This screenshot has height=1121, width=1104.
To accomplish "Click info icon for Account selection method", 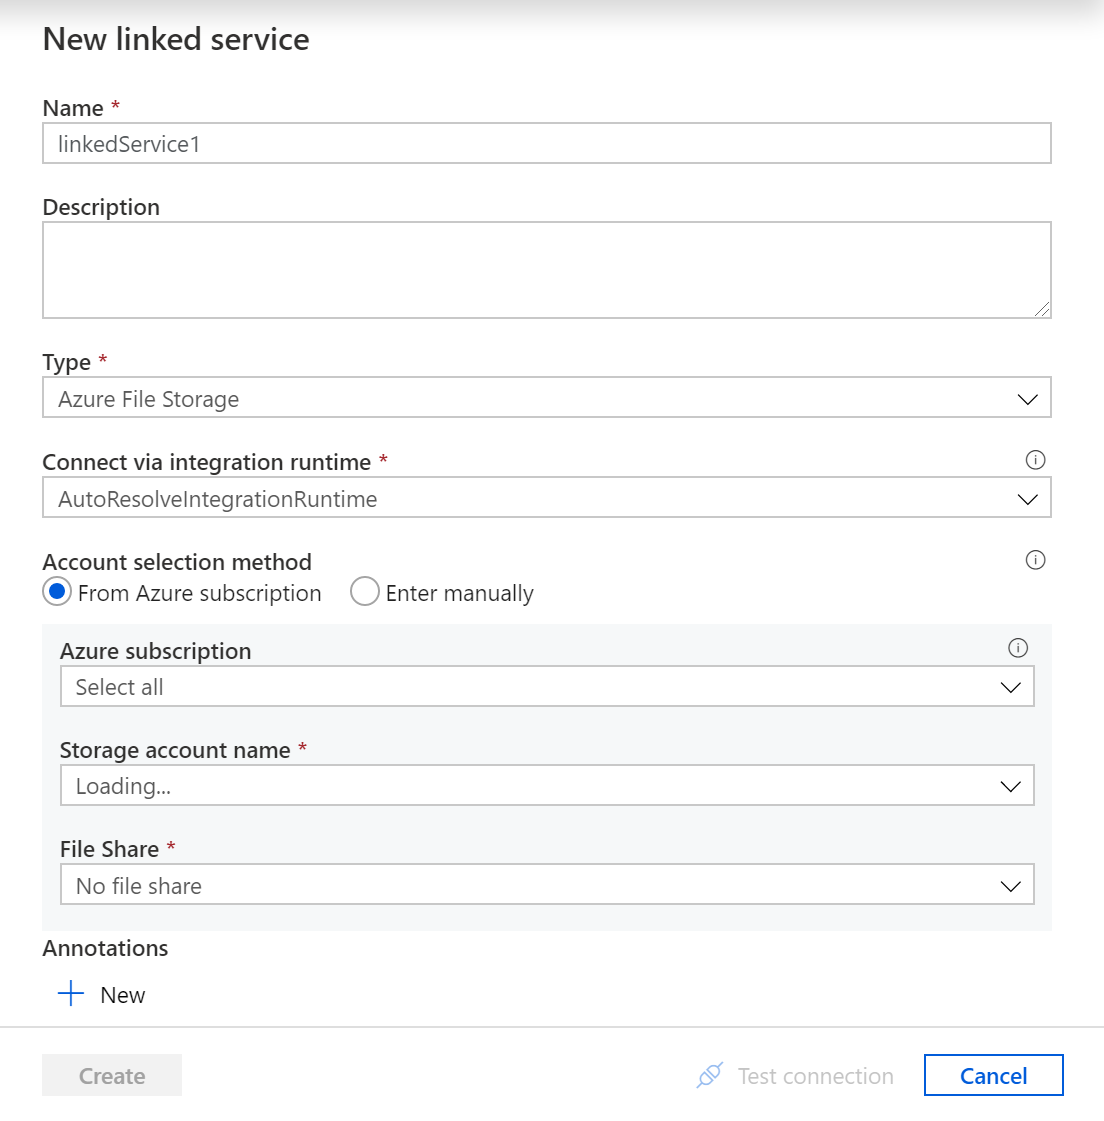I will [x=1035, y=560].
